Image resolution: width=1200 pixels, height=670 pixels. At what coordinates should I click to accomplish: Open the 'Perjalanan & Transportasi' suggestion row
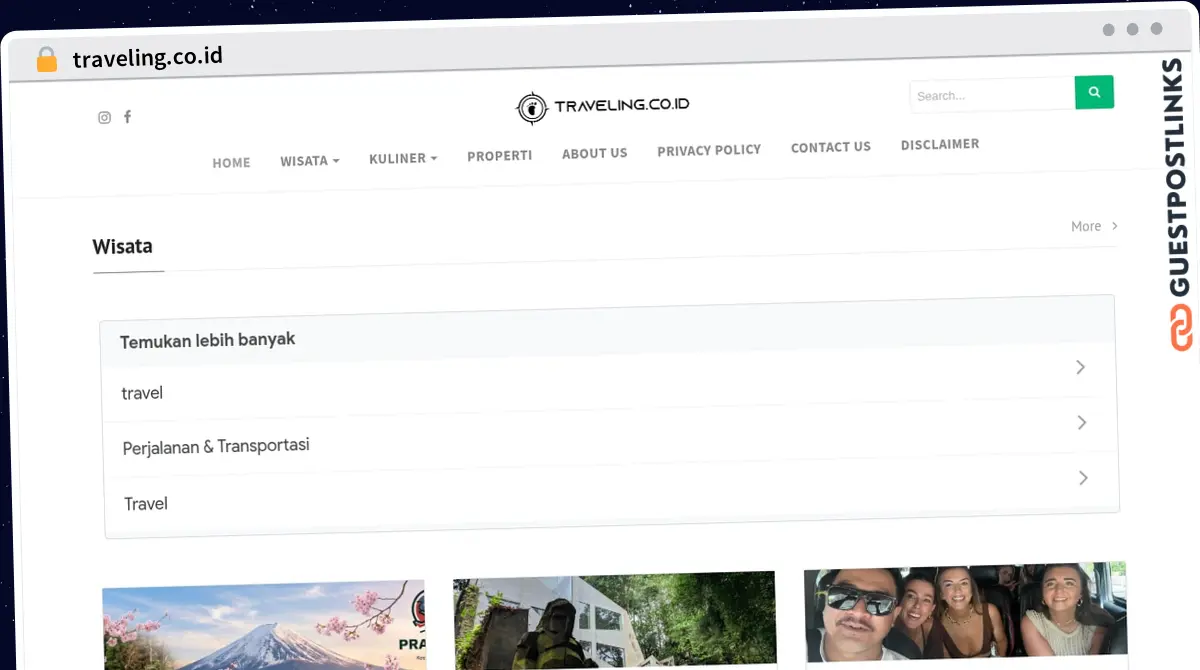click(x=610, y=435)
